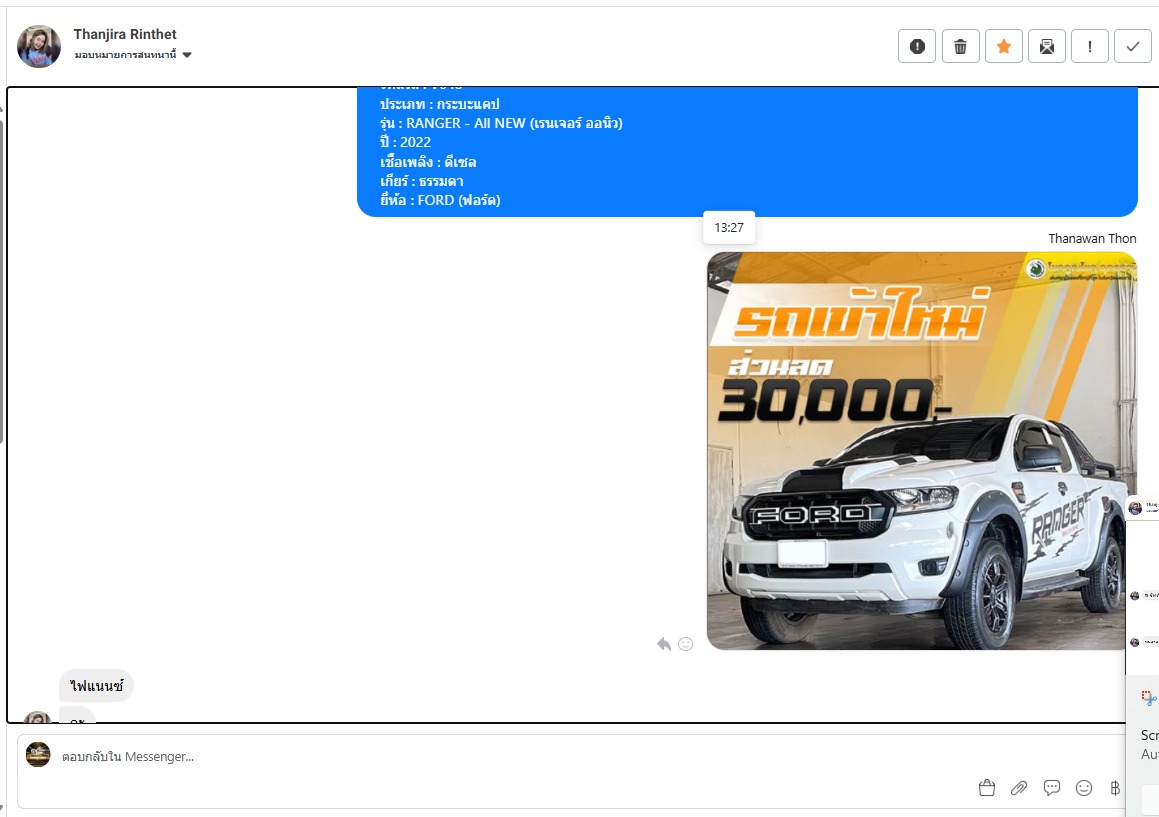This screenshot has width=1159, height=817.
Task: Click the 13:27 timestamp label
Action: (729, 228)
